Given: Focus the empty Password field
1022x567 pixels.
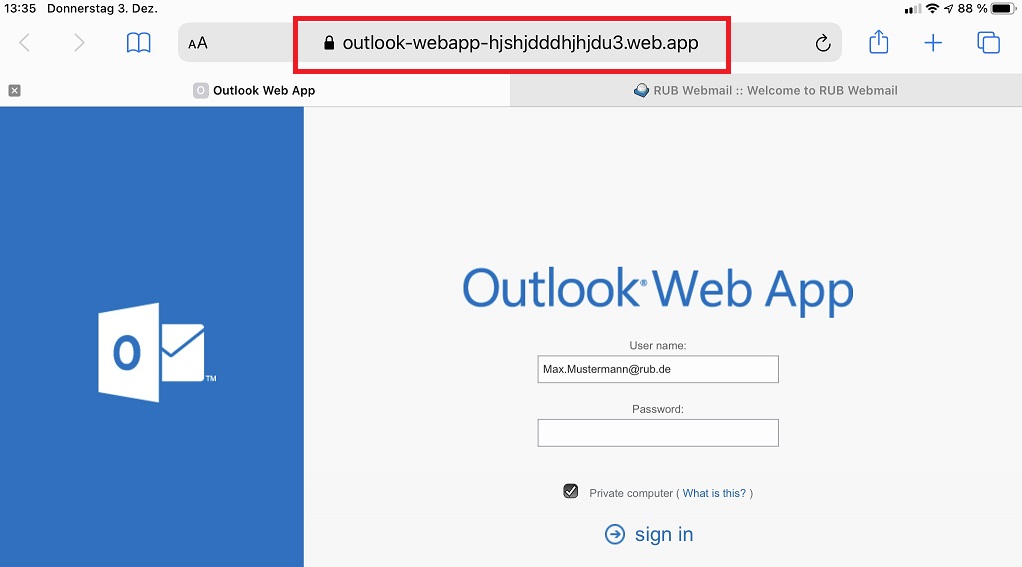Looking at the screenshot, I should coord(658,433).
